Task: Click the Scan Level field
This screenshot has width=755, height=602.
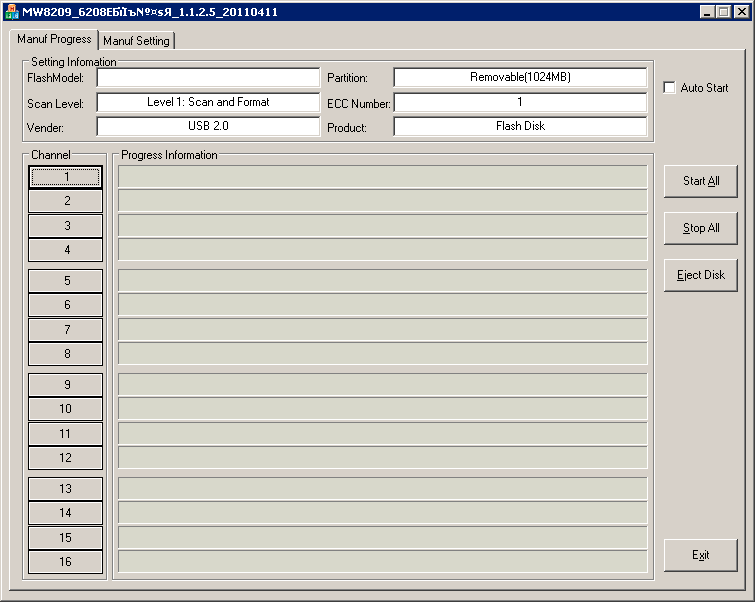Action: pyautogui.click(x=208, y=102)
